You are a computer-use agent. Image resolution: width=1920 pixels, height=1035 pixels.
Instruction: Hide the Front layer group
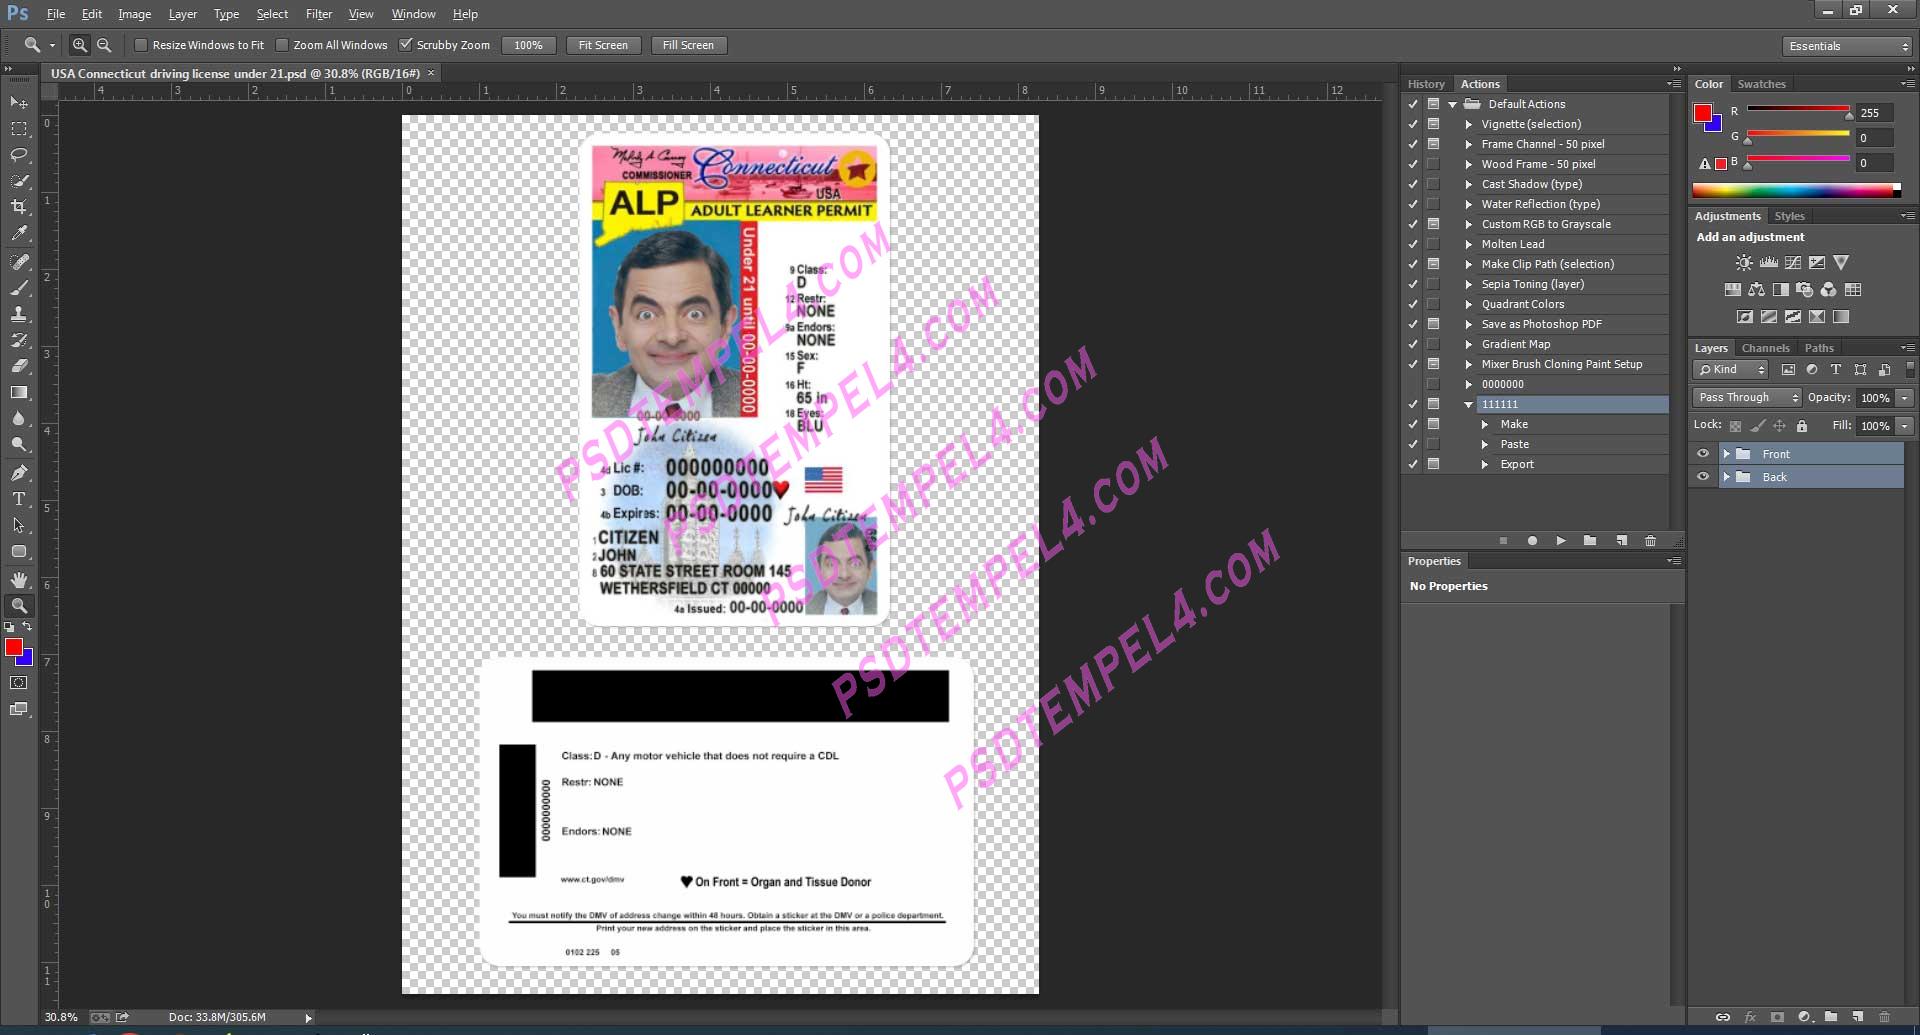[1703, 454]
